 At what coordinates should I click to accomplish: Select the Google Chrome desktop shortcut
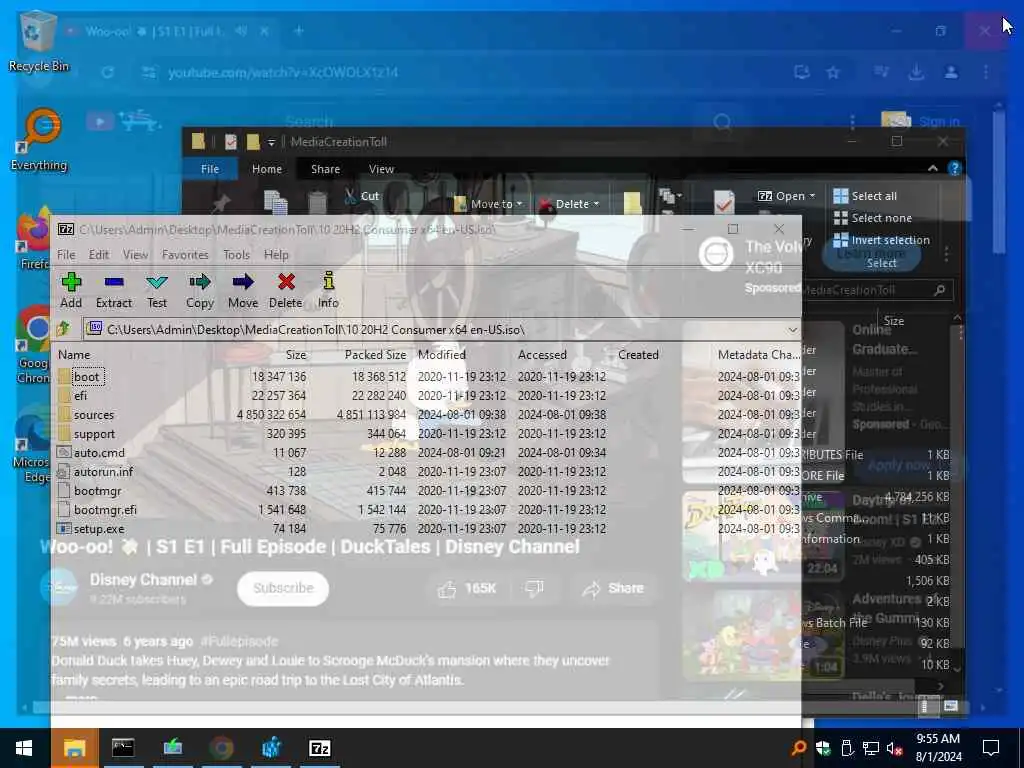click(33, 345)
